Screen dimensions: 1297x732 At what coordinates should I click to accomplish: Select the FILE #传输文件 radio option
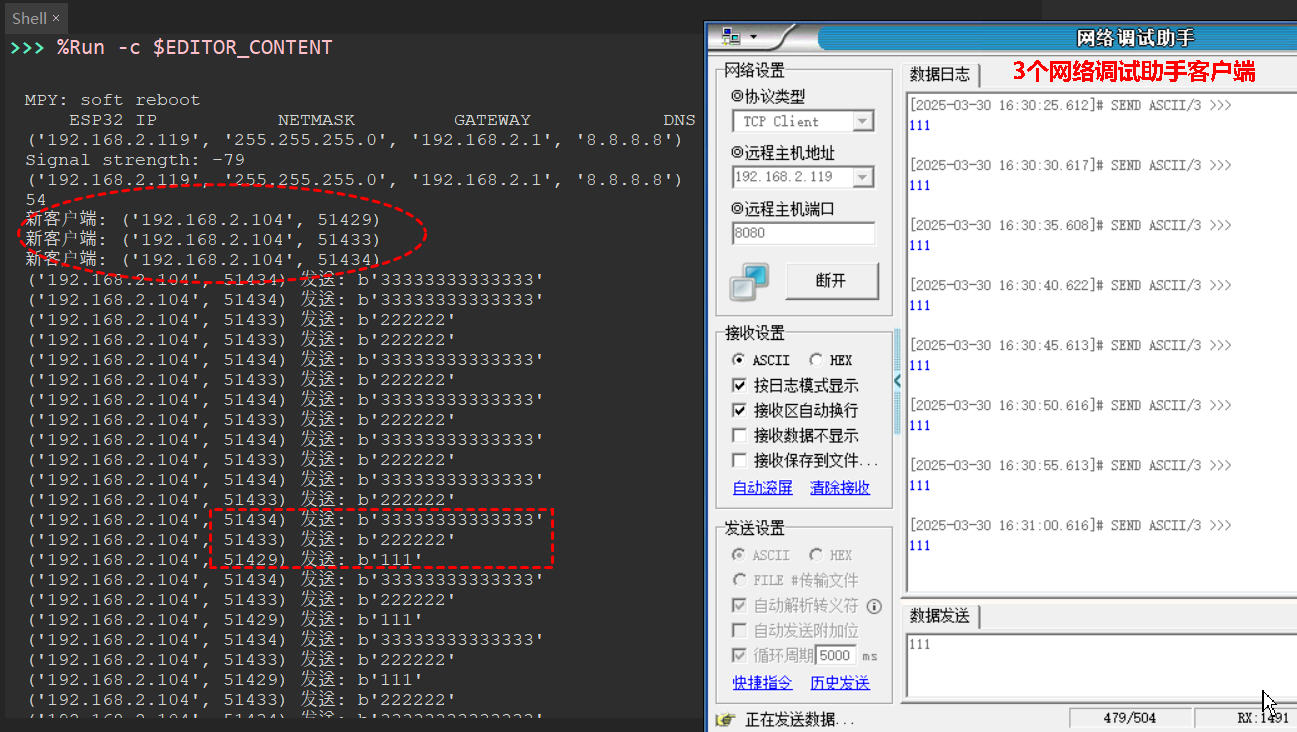739,580
